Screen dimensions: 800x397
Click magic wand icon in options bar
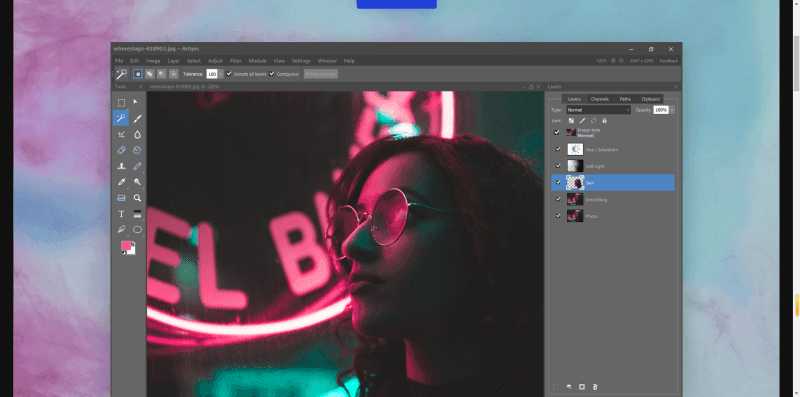(x=121, y=74)
